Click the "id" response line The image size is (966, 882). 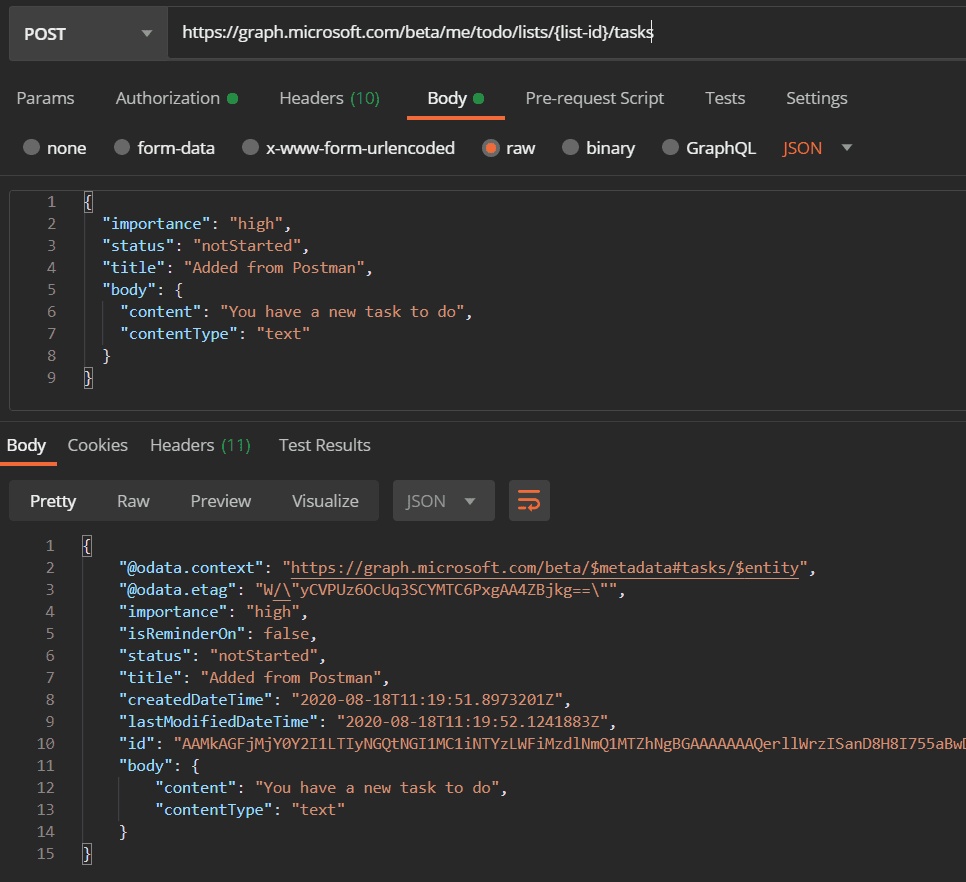click(x=542, y=744)
